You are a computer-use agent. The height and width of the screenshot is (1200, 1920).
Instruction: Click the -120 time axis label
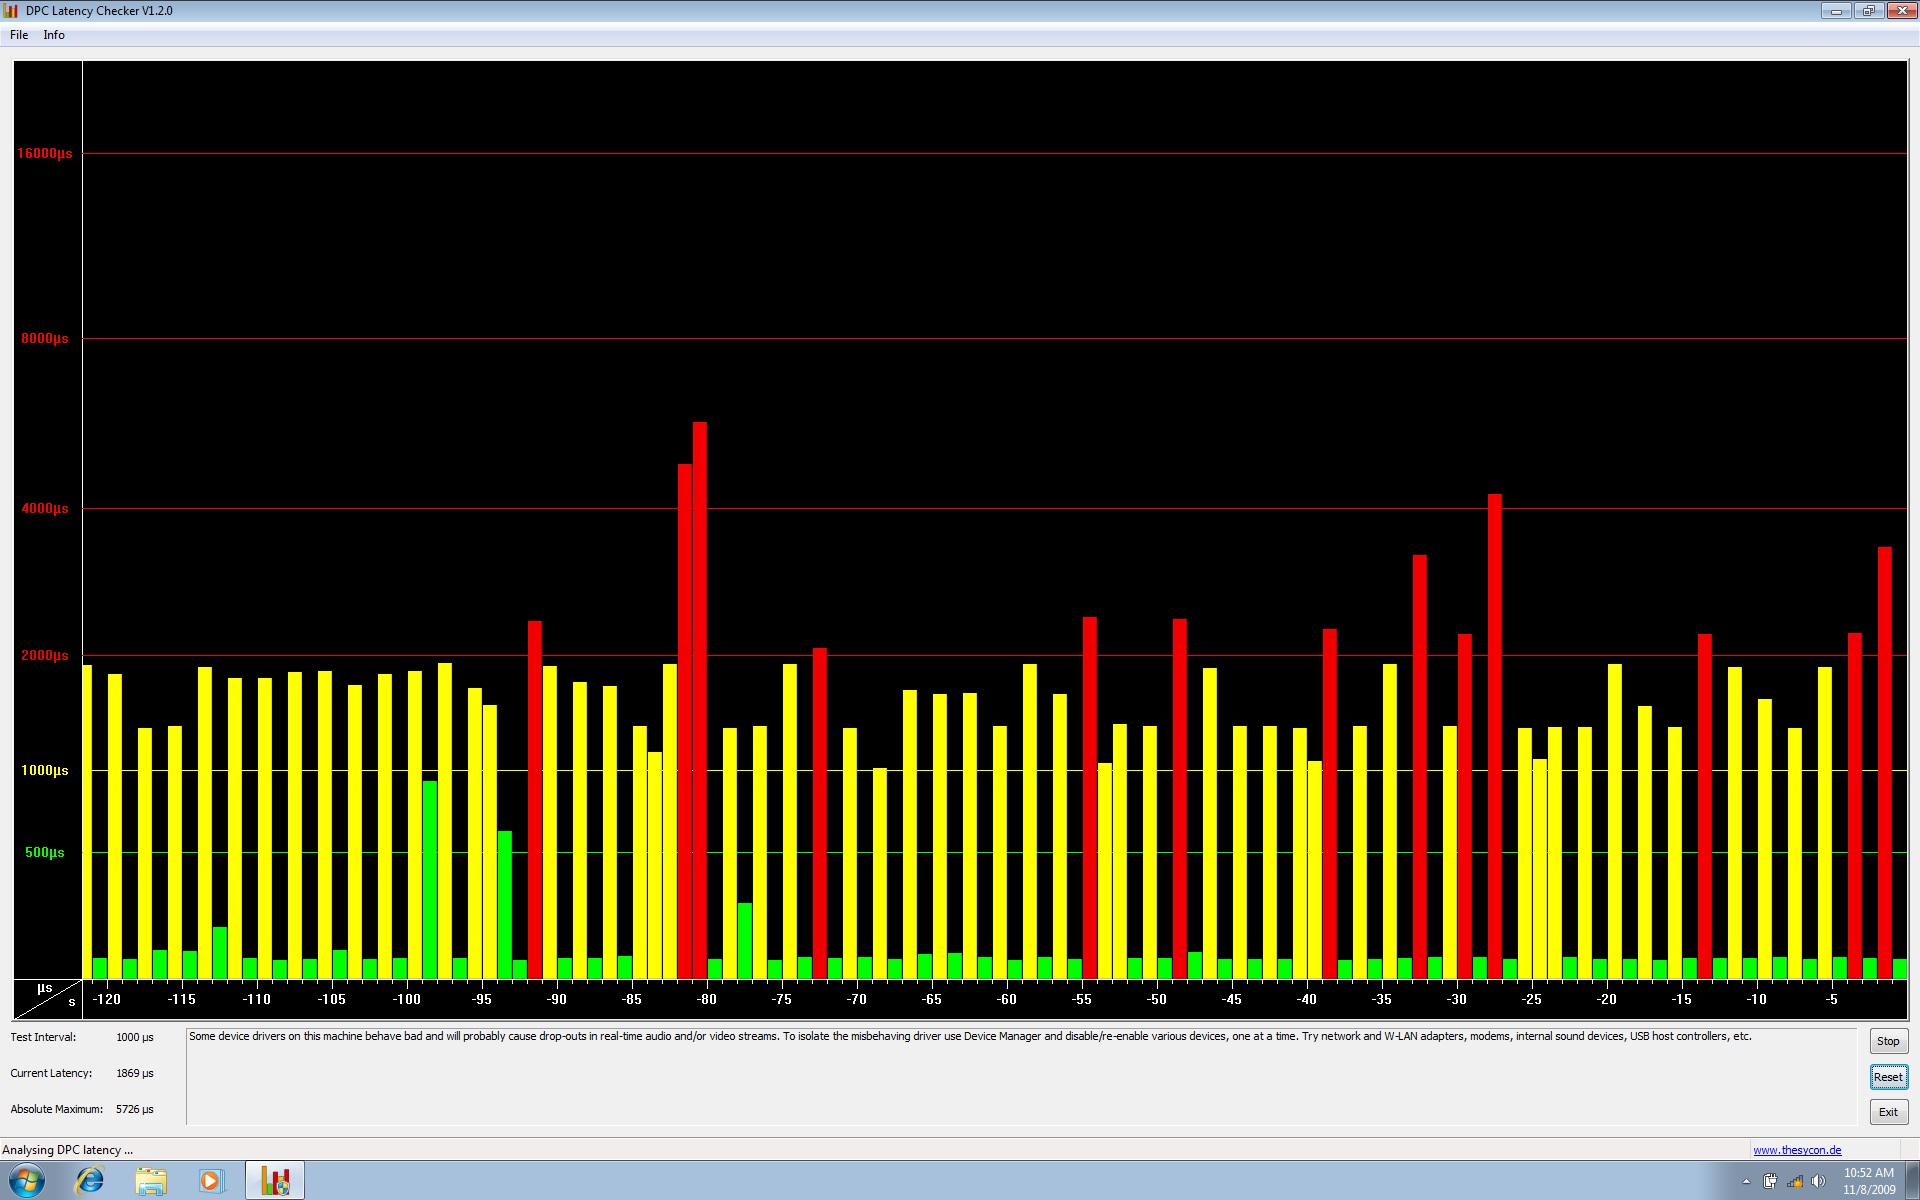106,999
